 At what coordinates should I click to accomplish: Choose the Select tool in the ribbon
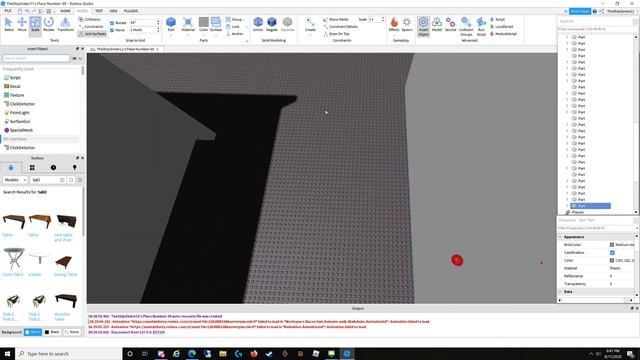coord(9,24)
